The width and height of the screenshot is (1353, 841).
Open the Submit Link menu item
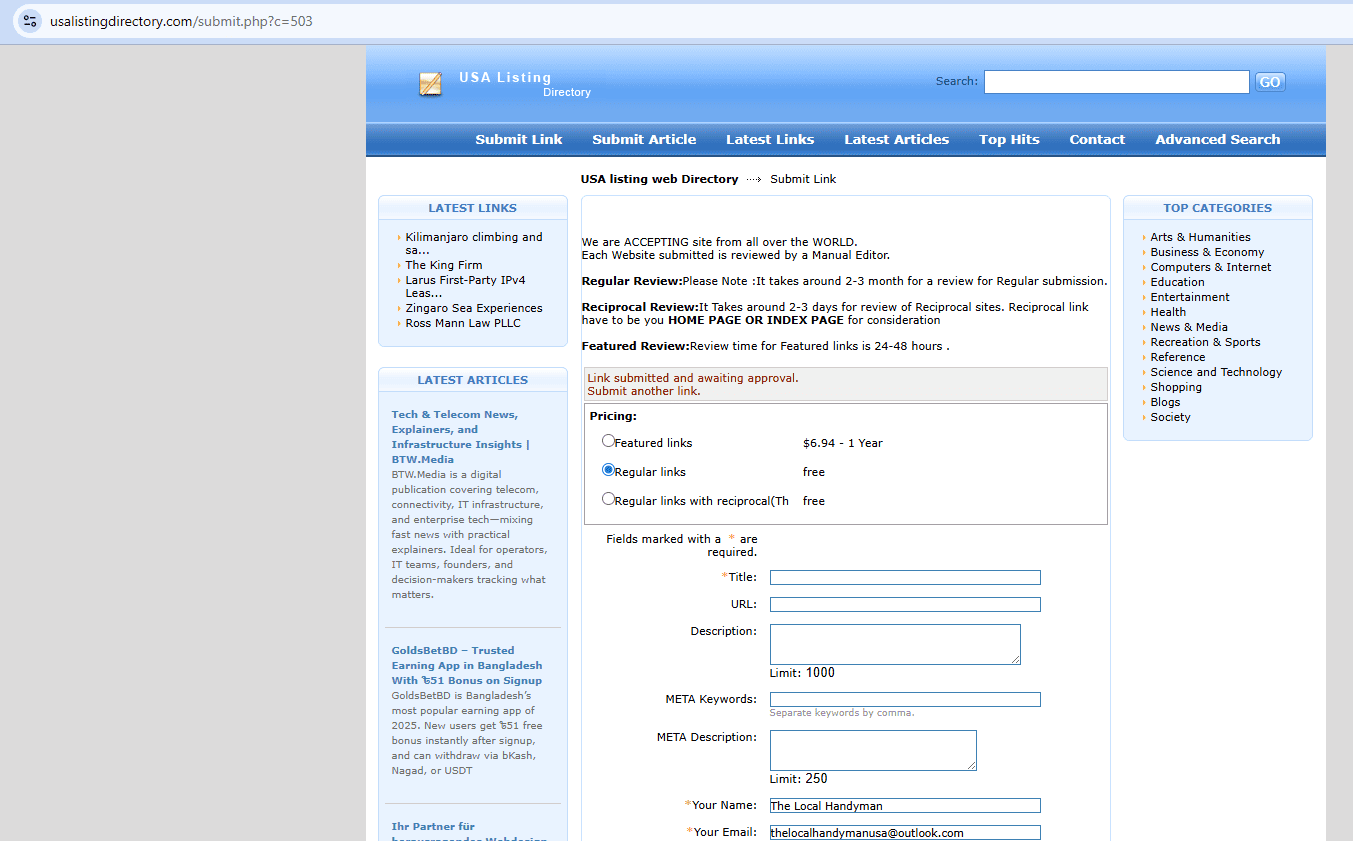coord(518,140)
